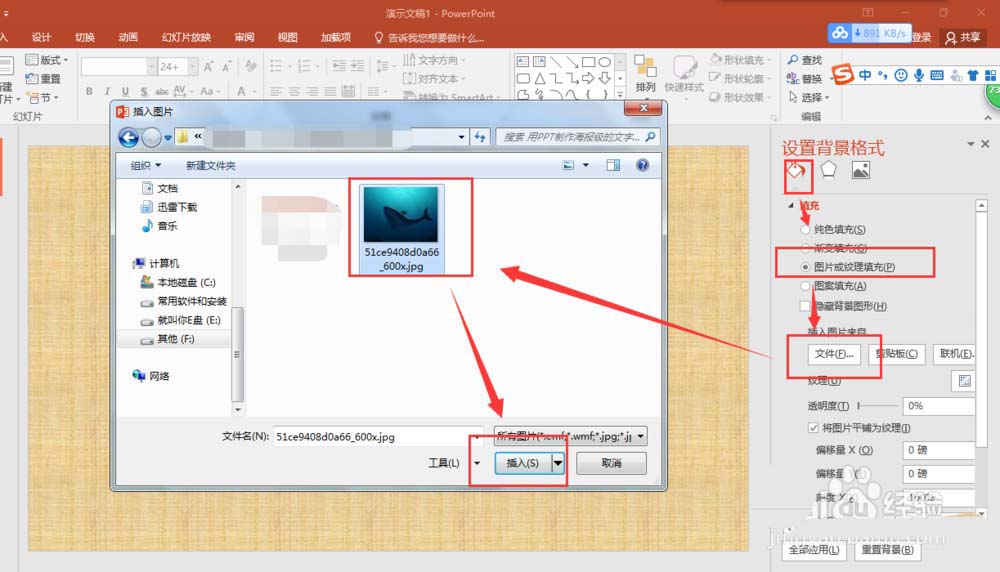Click the Back arrow in the Insert Picture dialog

[x=128, y=137]
